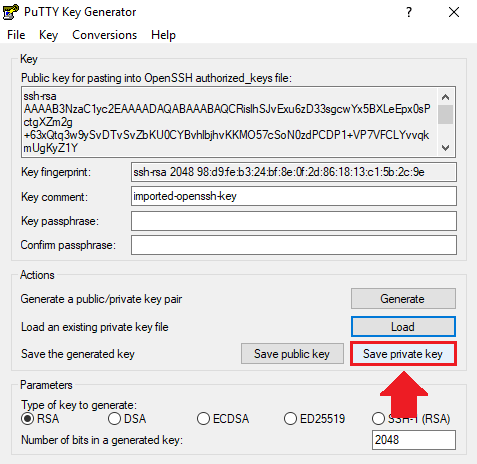Viewport: 477px width, 464px height.
Task: Click the Generate button
Action: pyautogui.click(x=403, y=299)
